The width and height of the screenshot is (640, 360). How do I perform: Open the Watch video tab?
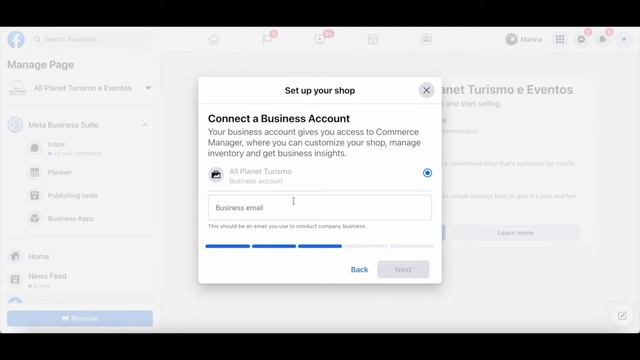[x=320, y=40]
